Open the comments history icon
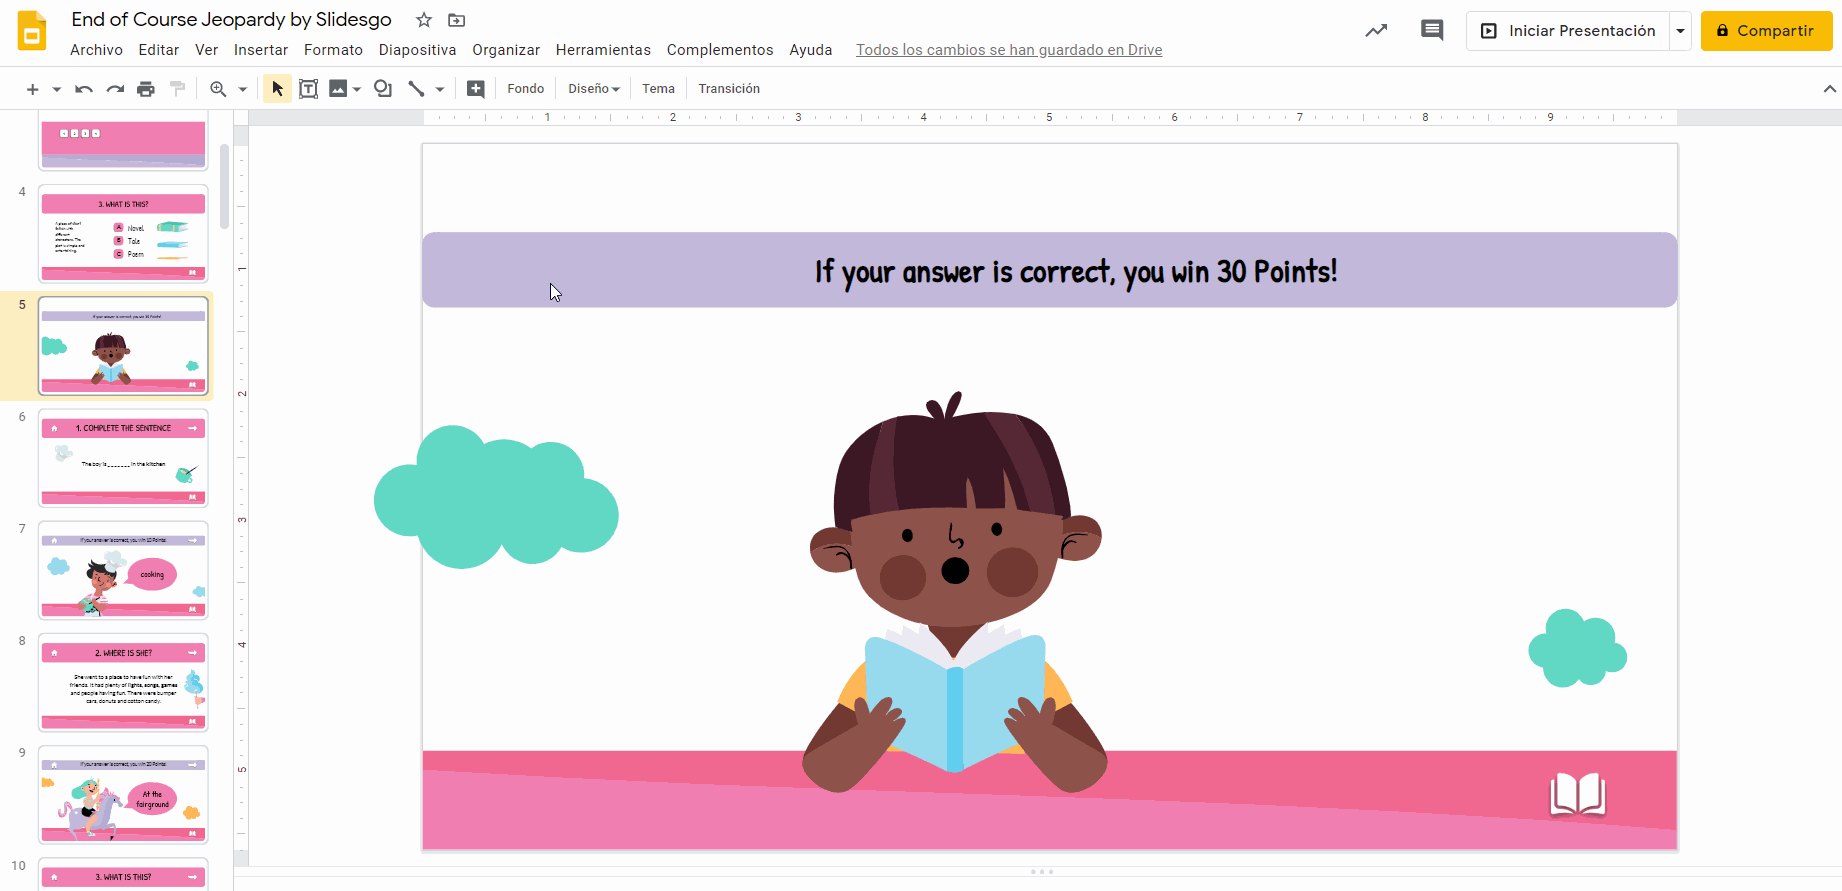This screenshot has height=891, width=1842. (x=1432, y=31)
